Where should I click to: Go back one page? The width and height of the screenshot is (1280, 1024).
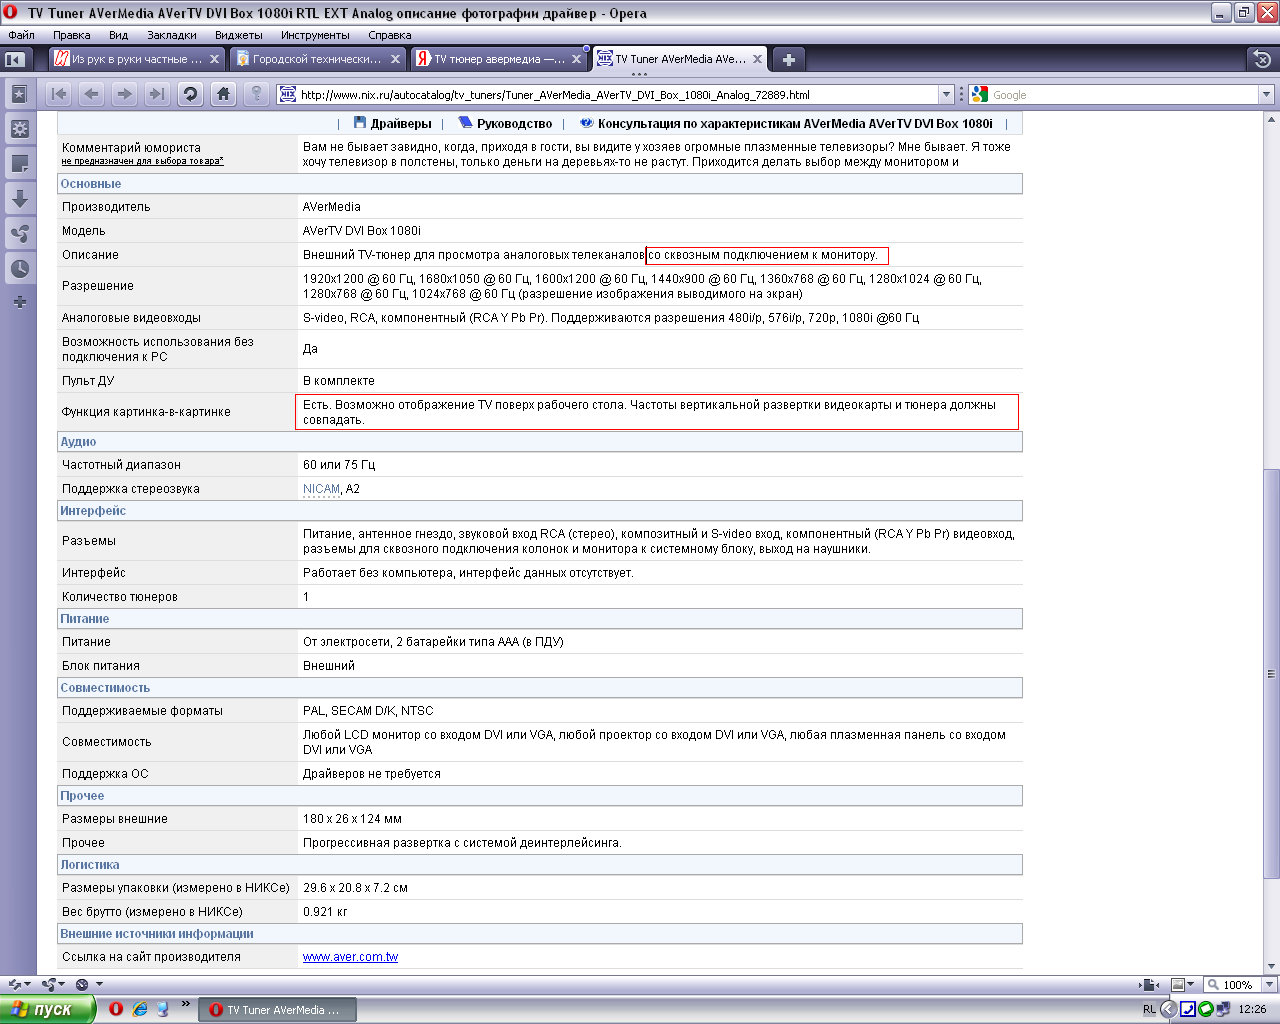91,94
